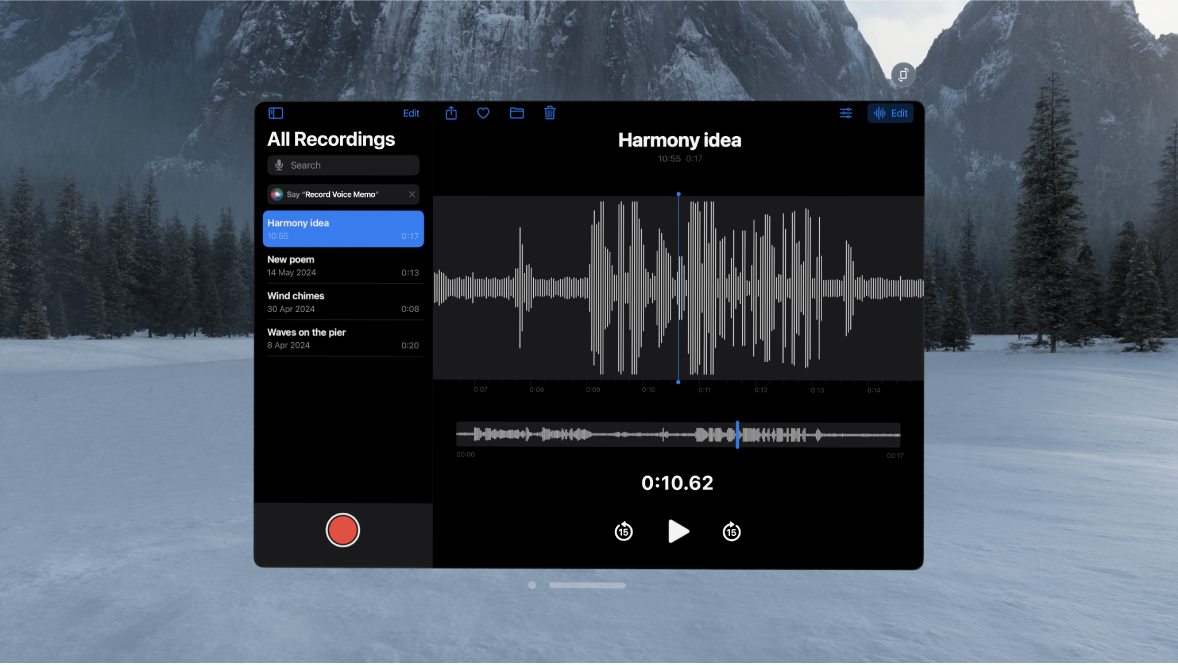
Task: Move the recording to a folder
Action: [x=516, y=113]
